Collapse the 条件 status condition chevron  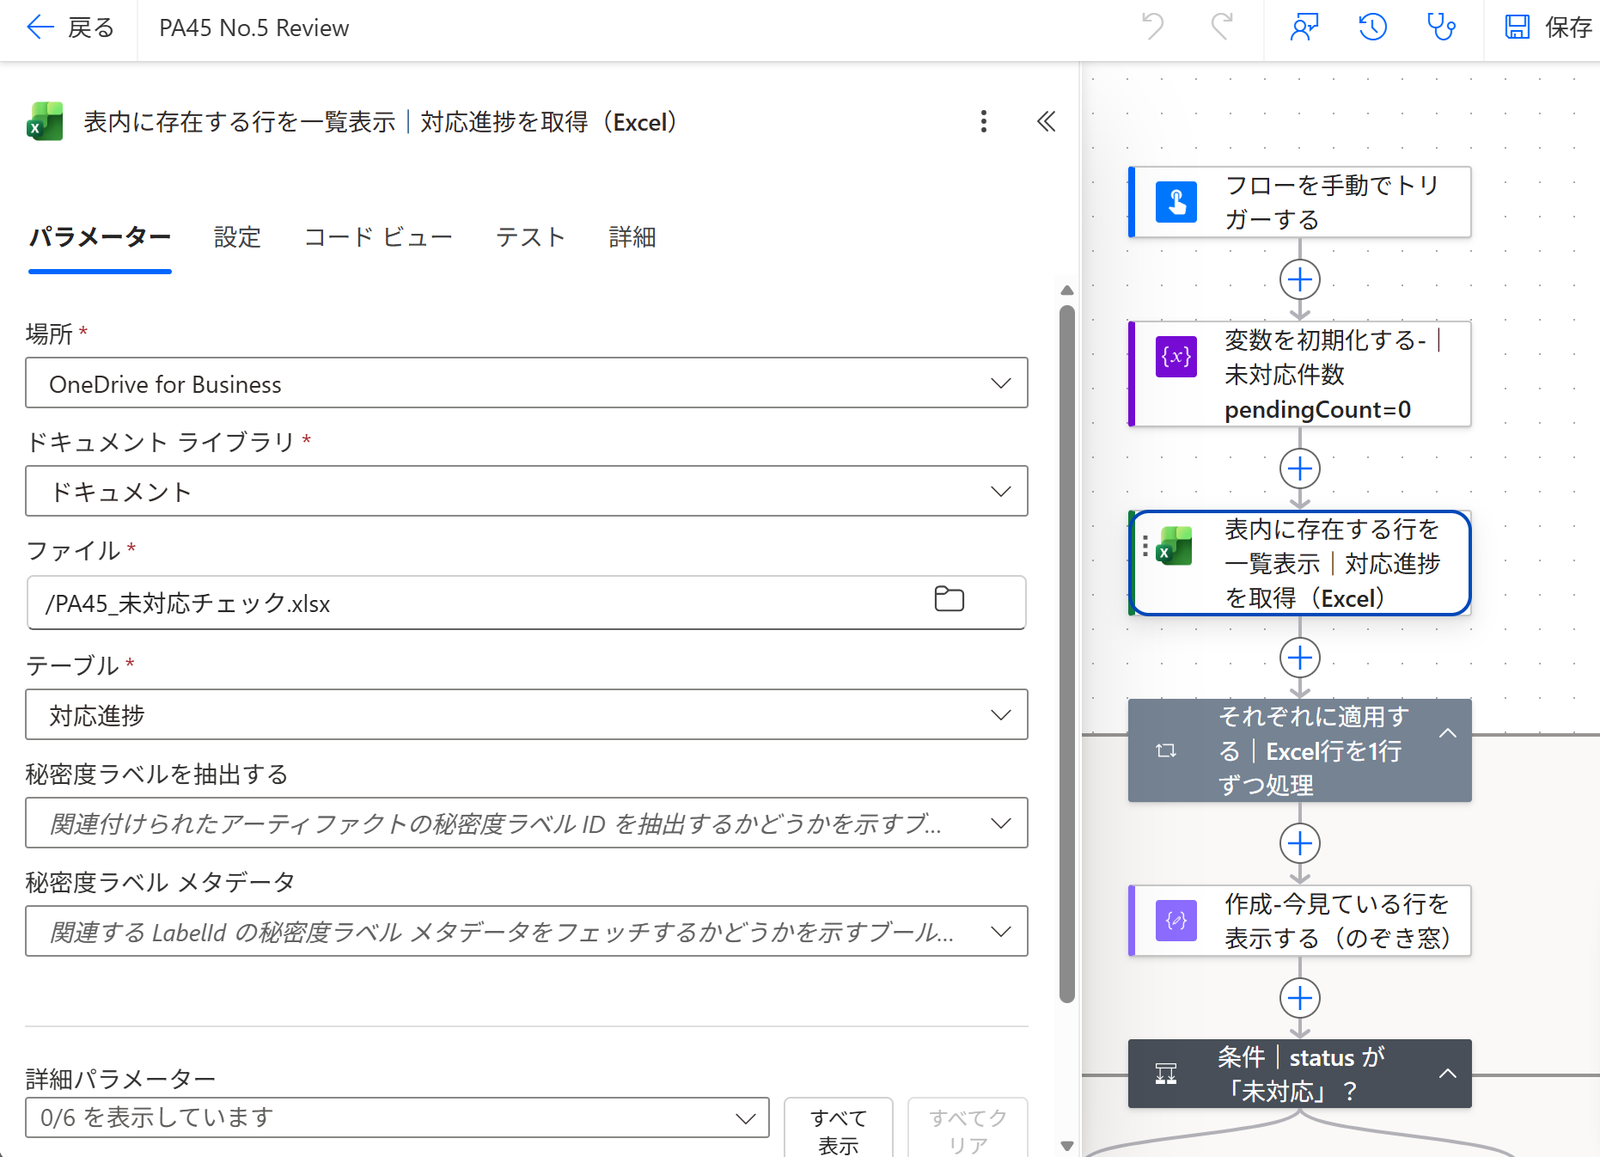pyautogui.click(x=1447, y=1073)
